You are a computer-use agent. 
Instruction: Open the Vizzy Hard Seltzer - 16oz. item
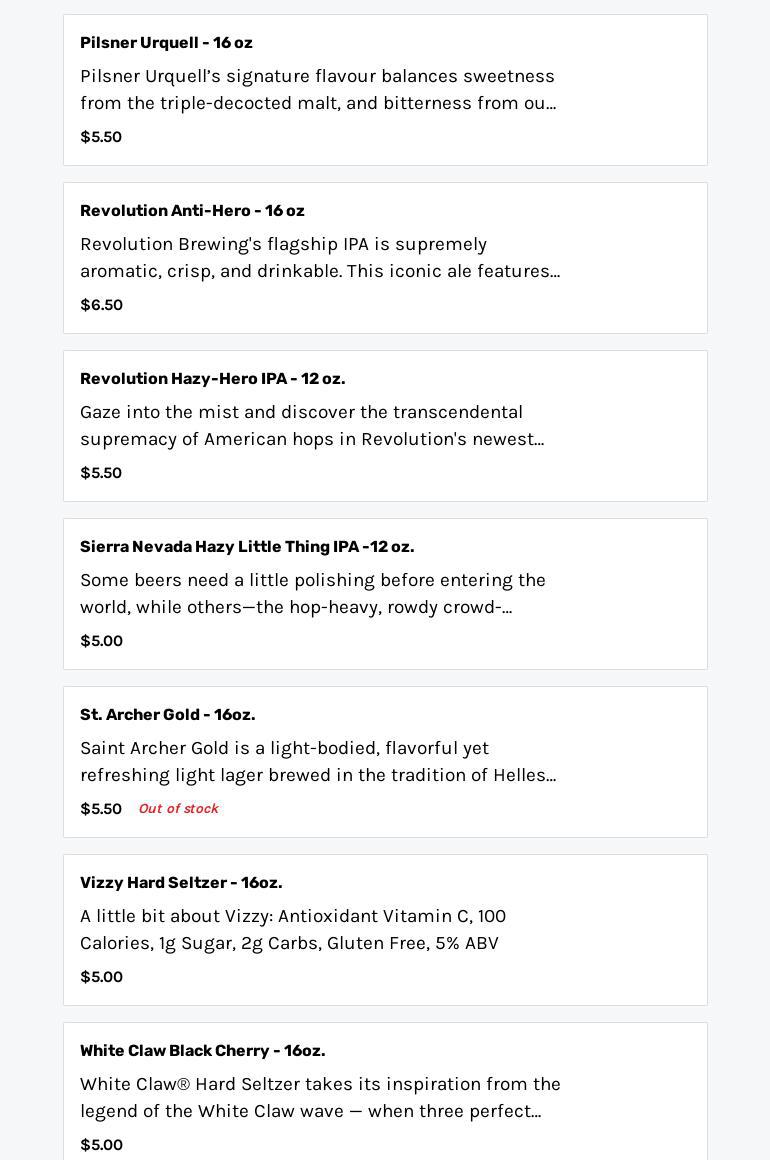pyautogui.click(x=181, y=883)
